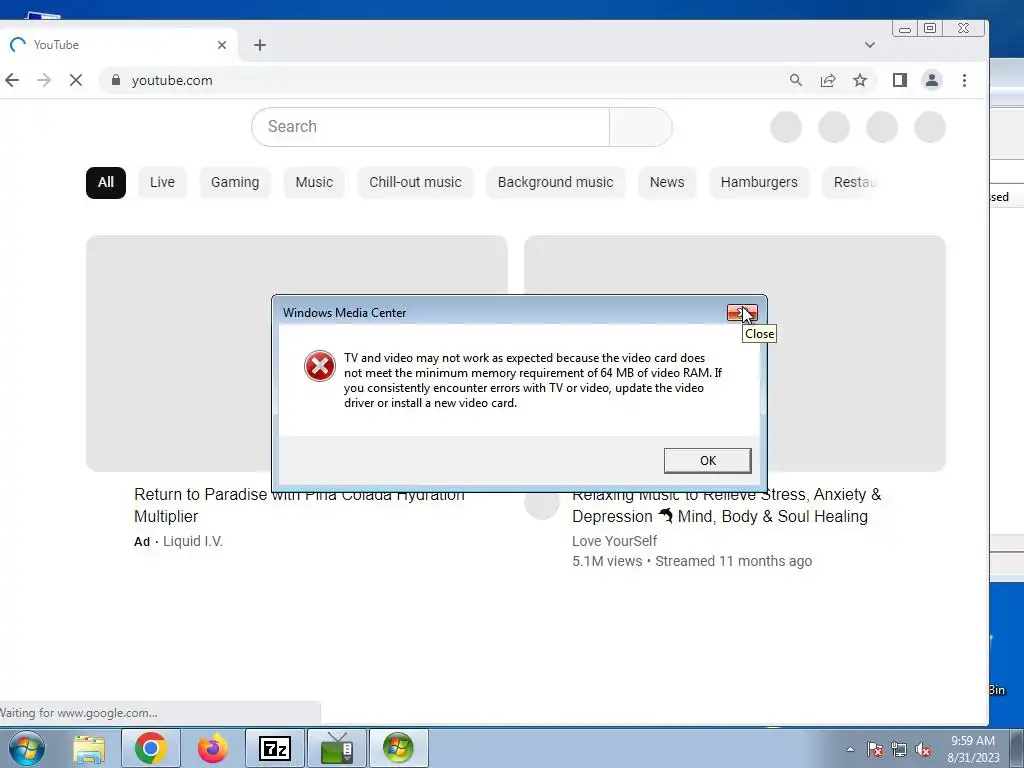Select the News filter chip
Image resolution: width=1024 pixels, height=768 pixels.
(x=667, y=182)
